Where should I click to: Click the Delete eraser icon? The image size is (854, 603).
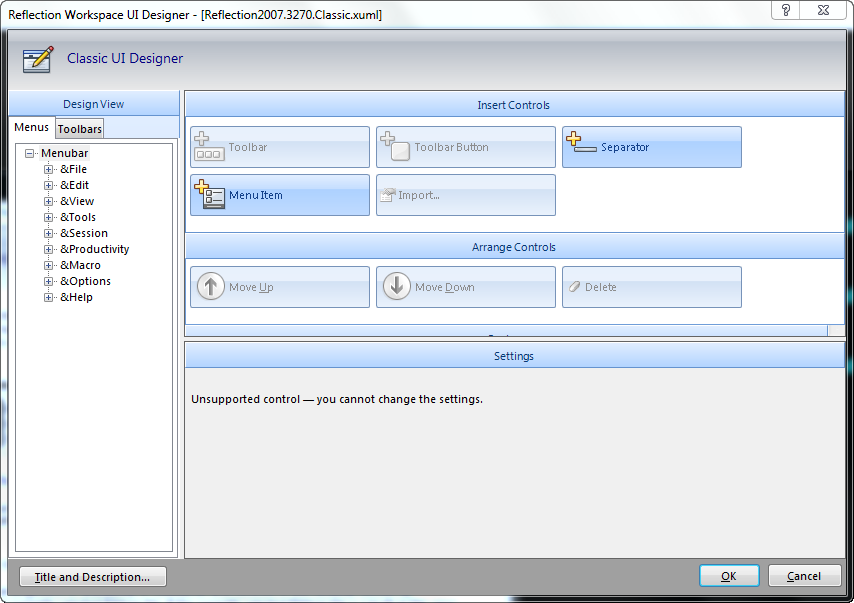click(x=574, y=287)
